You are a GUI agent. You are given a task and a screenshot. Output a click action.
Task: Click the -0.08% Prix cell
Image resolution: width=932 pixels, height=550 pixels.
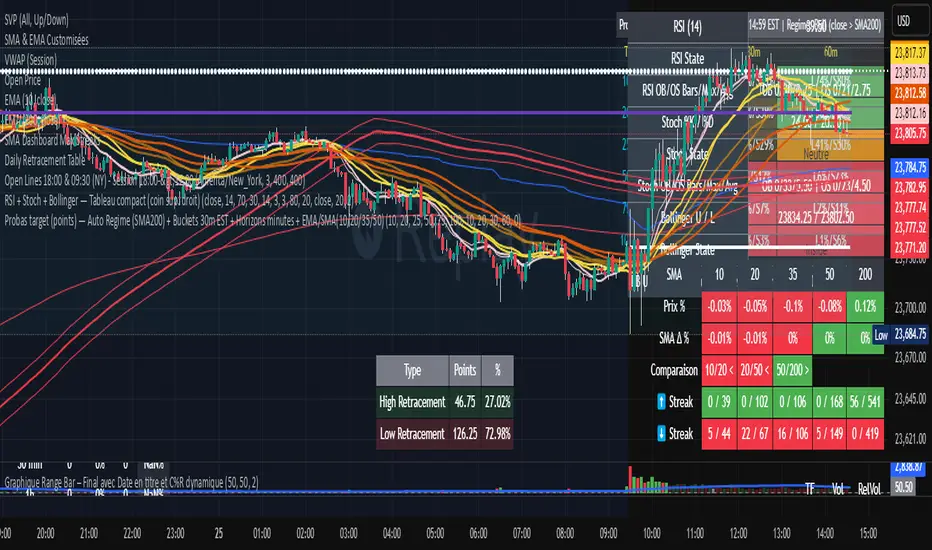click(x=829, y=307)
